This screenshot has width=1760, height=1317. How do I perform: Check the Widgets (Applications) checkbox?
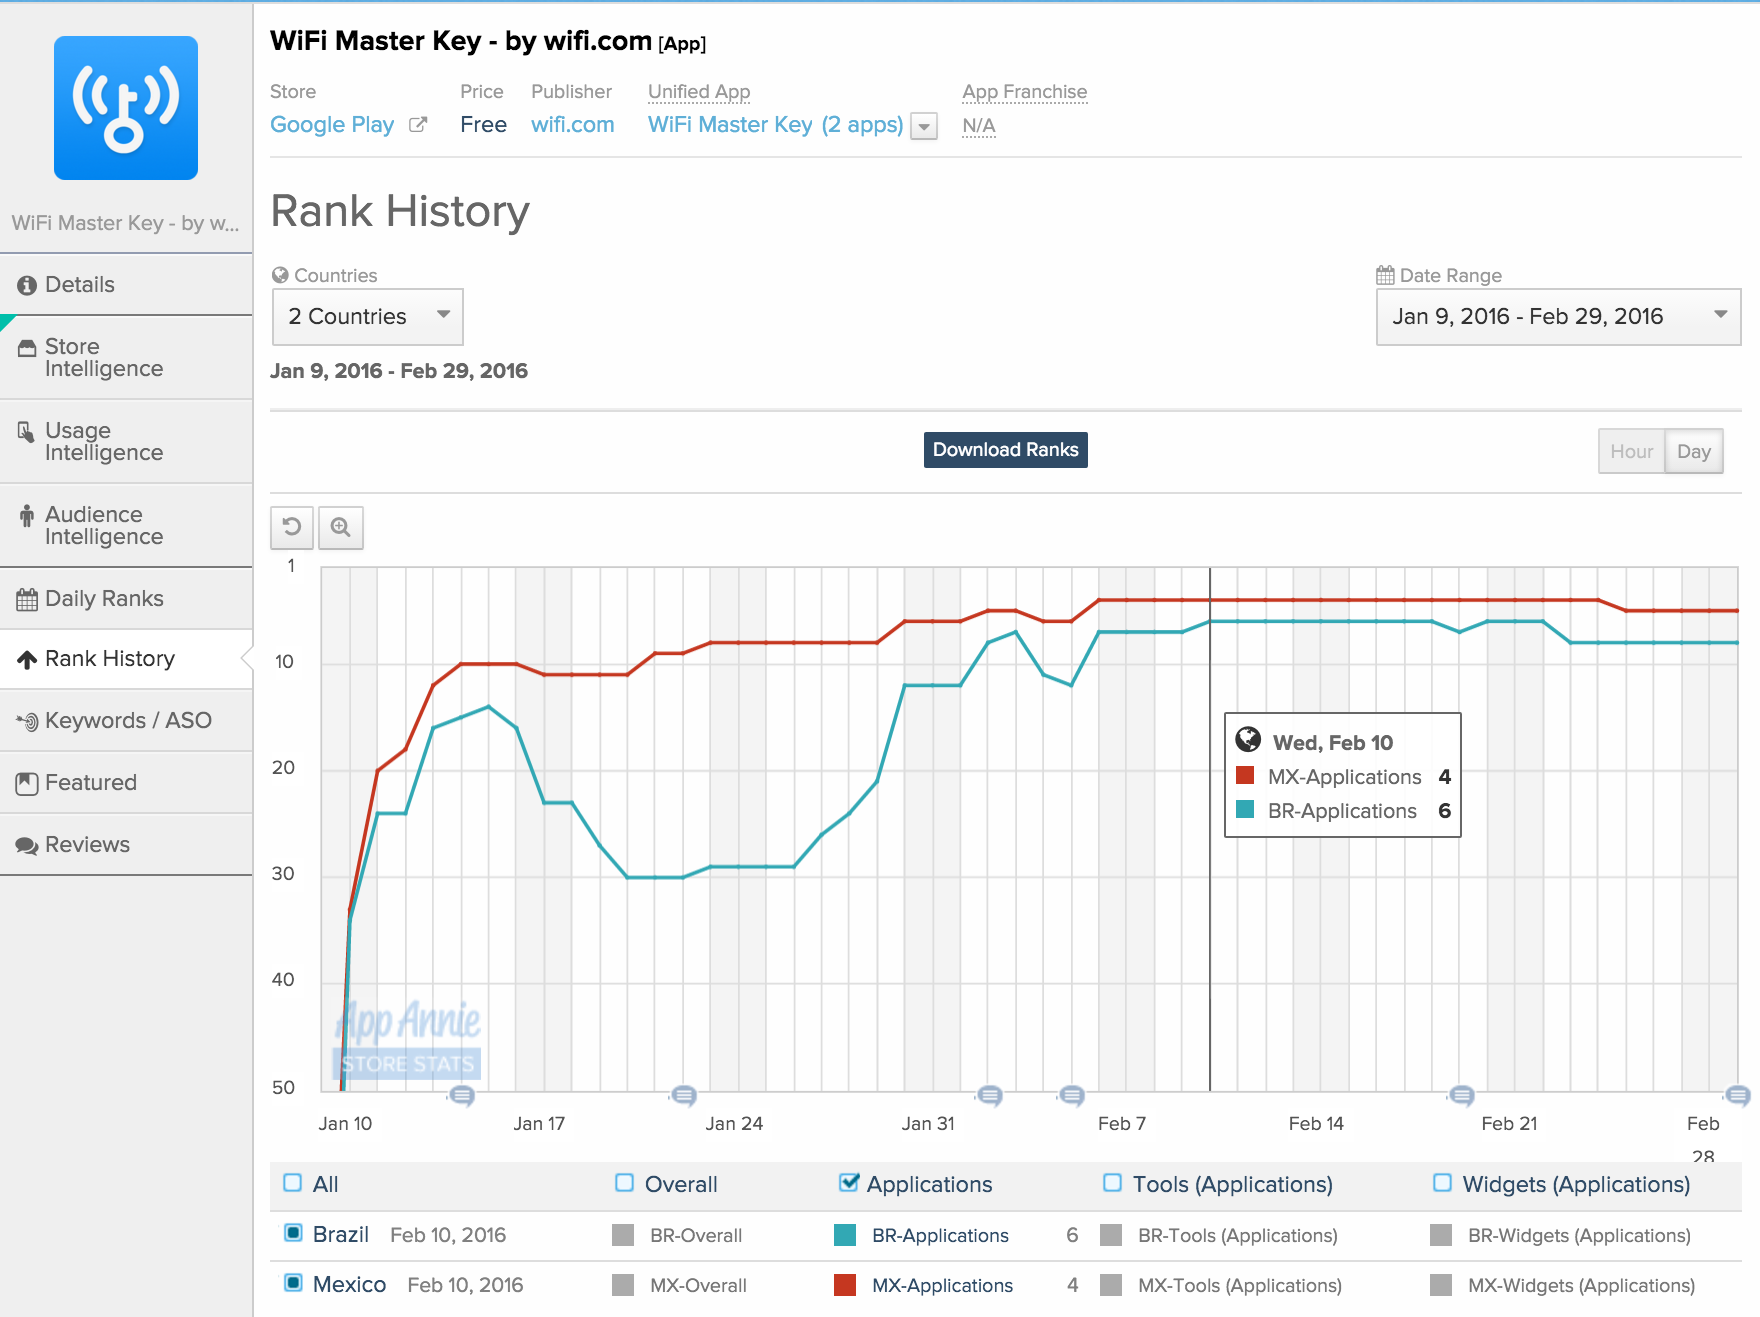click(1442, 1183)
